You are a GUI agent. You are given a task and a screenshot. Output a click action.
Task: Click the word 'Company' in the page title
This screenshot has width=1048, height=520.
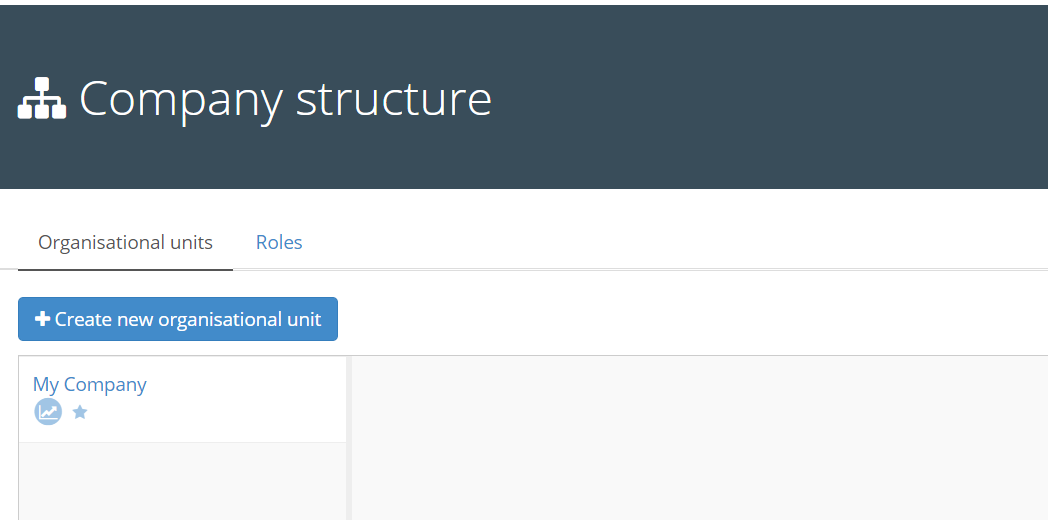tap(180, 100)
